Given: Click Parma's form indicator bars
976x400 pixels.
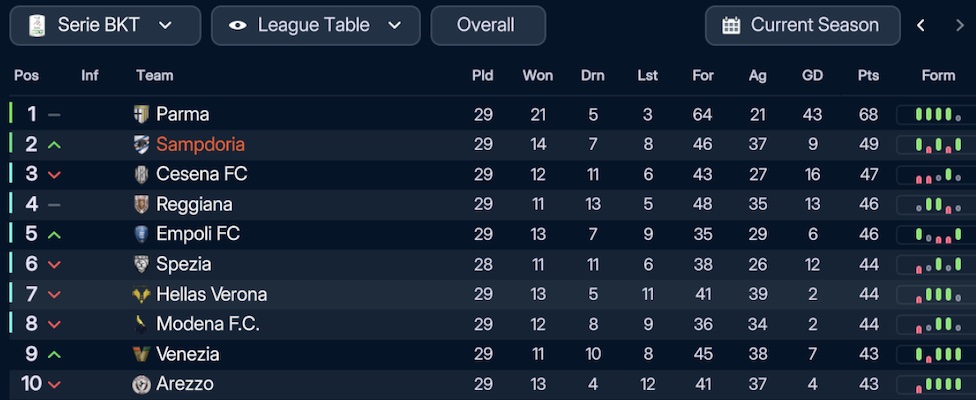Looking at the screenshot, I should [x=937, y=115].
